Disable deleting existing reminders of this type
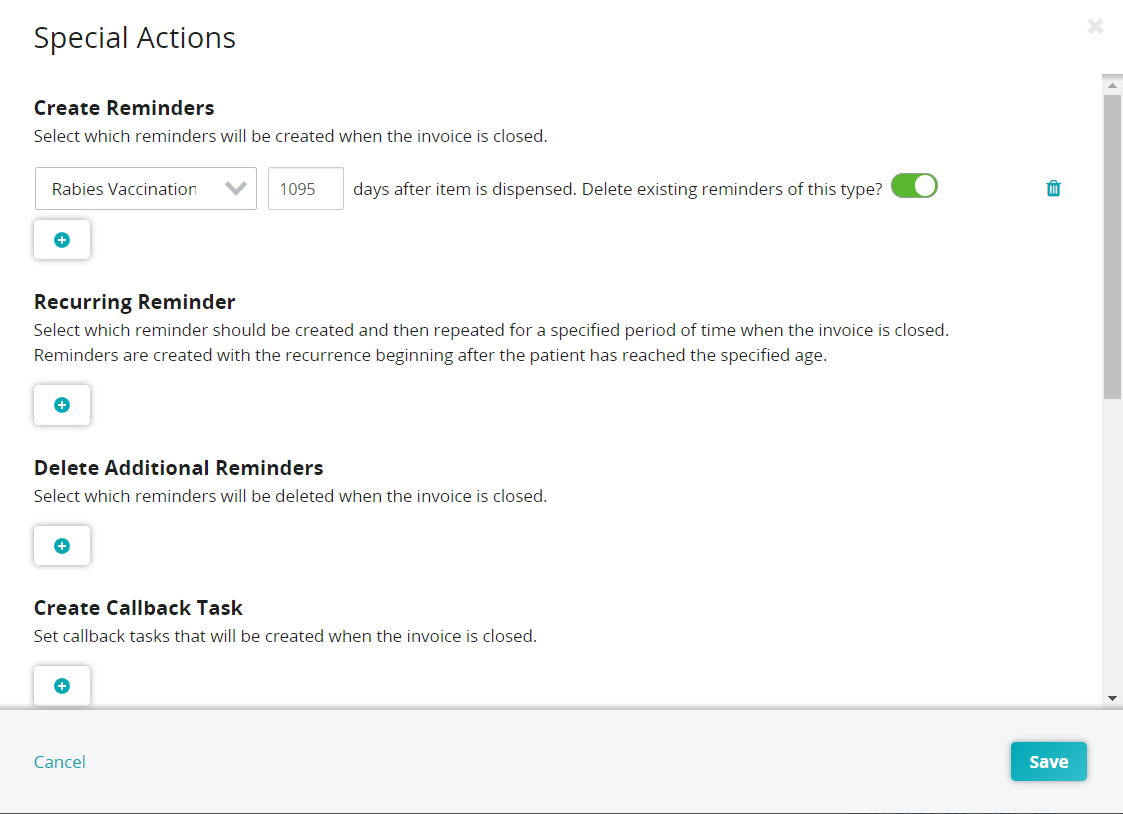The image size is (1123, 814). [913, 185]
